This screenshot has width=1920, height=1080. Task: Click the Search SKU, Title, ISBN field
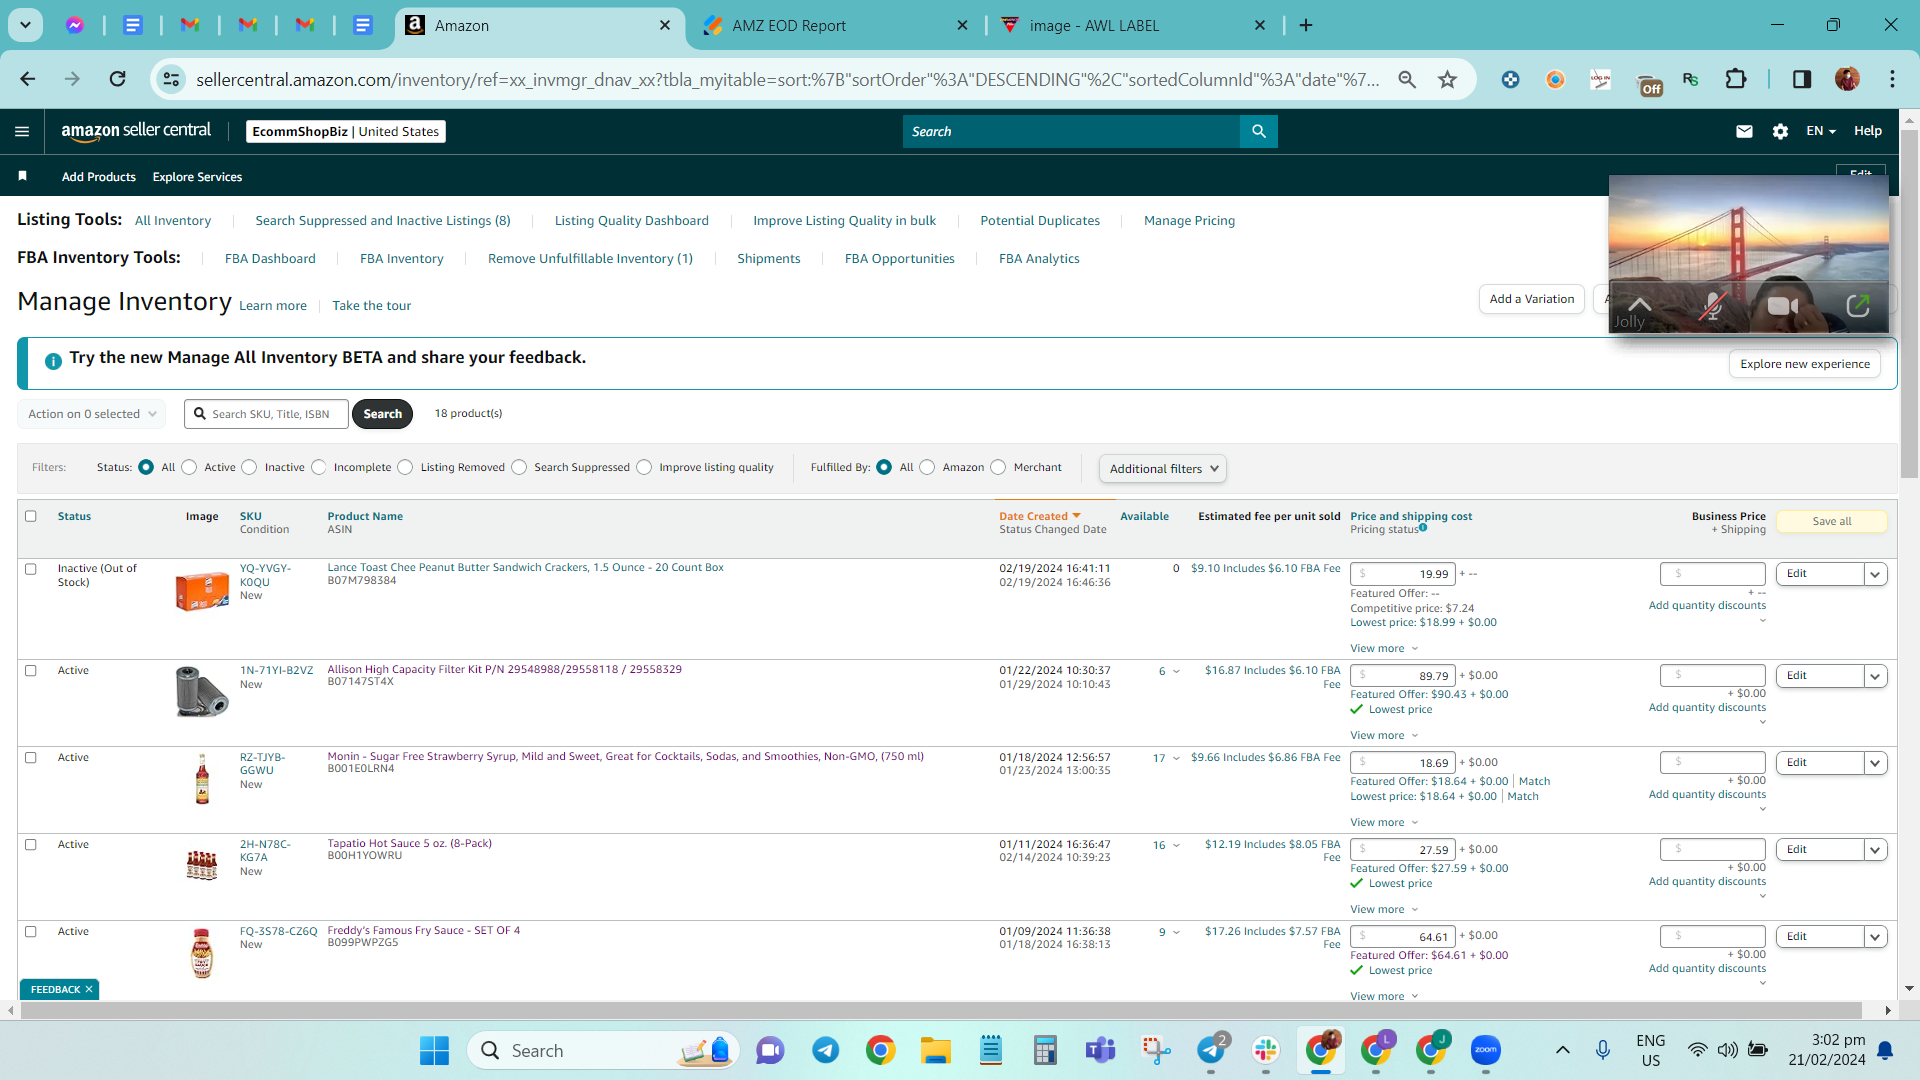pos(266,414)
